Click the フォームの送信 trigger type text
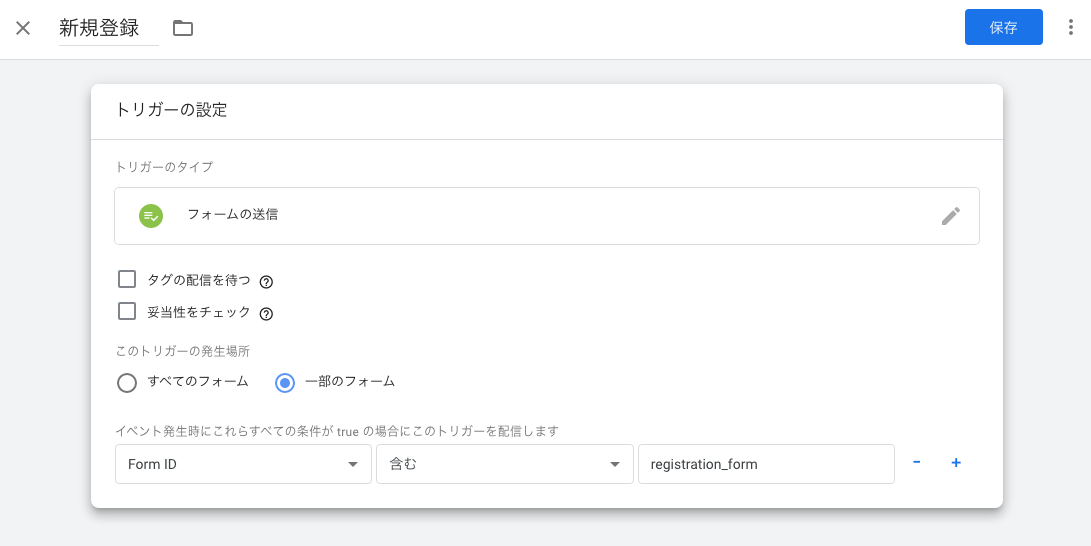The width and height of the screenshot is (1091, 546). click(233, 214)
